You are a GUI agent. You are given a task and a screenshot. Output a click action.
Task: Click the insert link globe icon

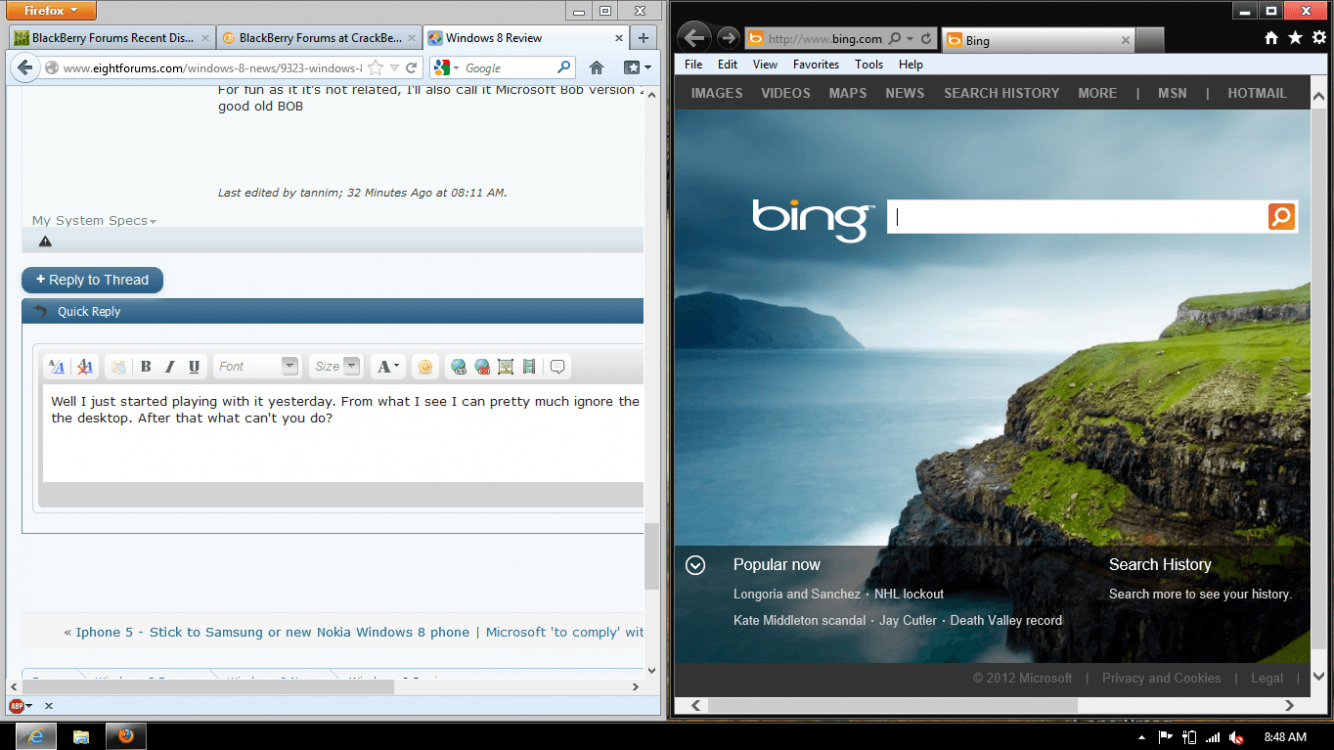(458, 367)
